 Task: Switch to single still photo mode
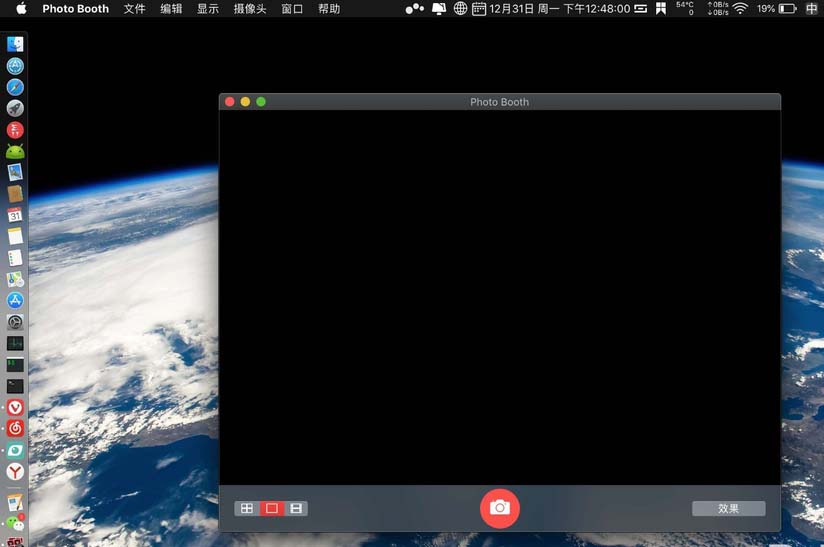tap(271, 509)
